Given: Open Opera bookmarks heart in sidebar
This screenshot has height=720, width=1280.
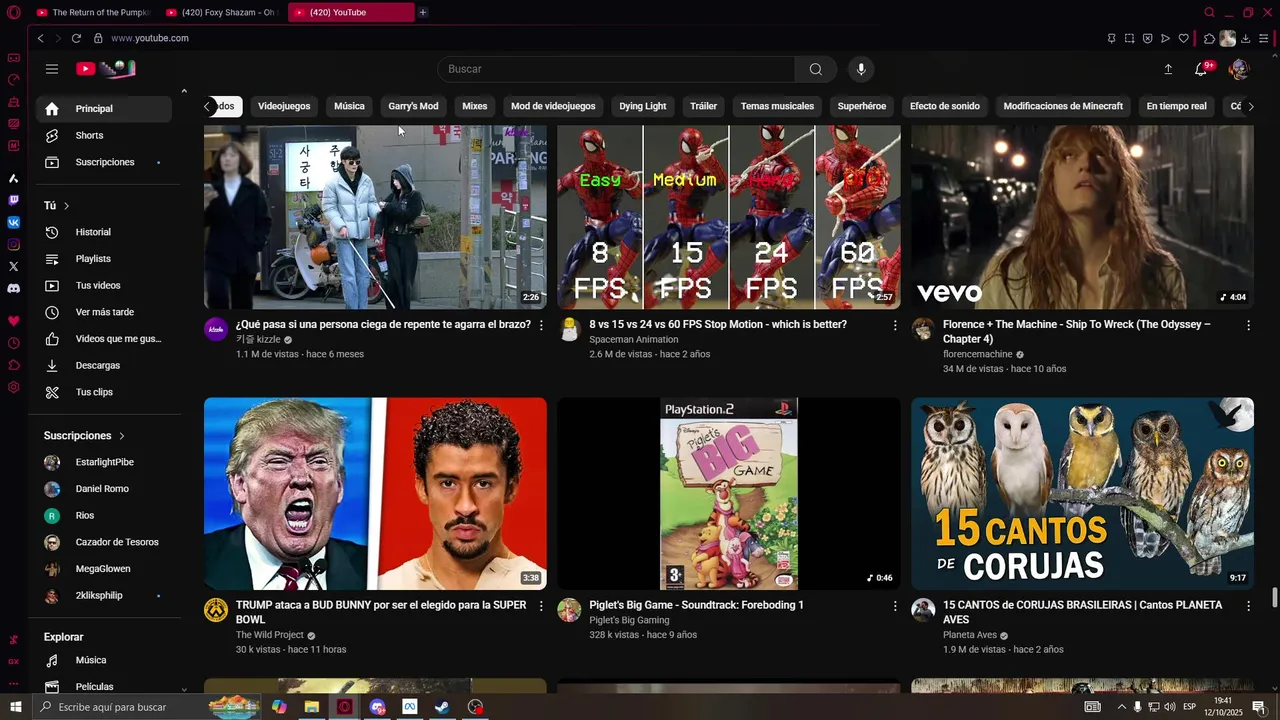Looking at the screenshot, I should pyautogui.click(x=14, y=321).
